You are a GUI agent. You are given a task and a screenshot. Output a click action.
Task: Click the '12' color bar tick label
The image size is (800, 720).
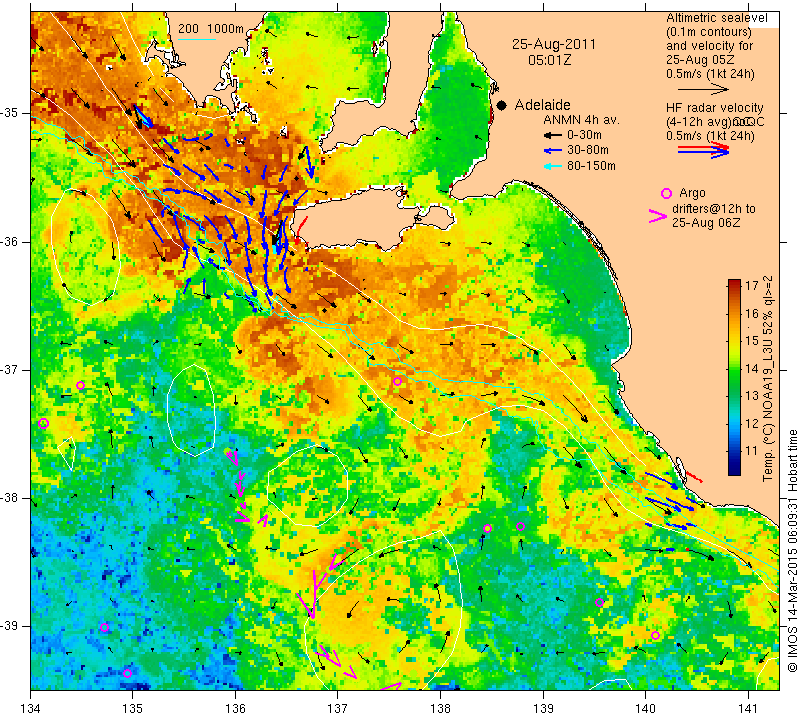(752, 424)
